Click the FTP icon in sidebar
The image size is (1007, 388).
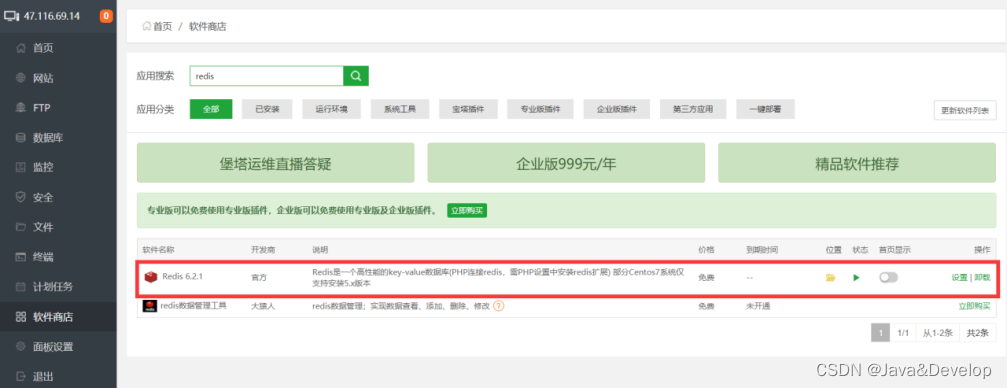21,108
